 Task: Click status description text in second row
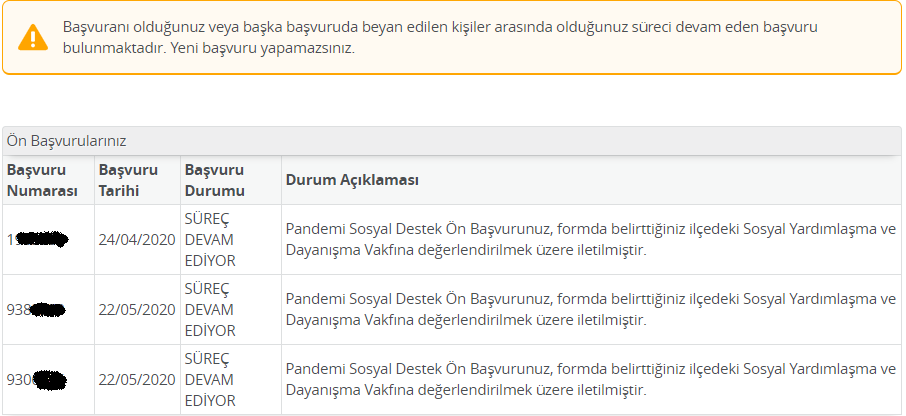tap(590, 310)
